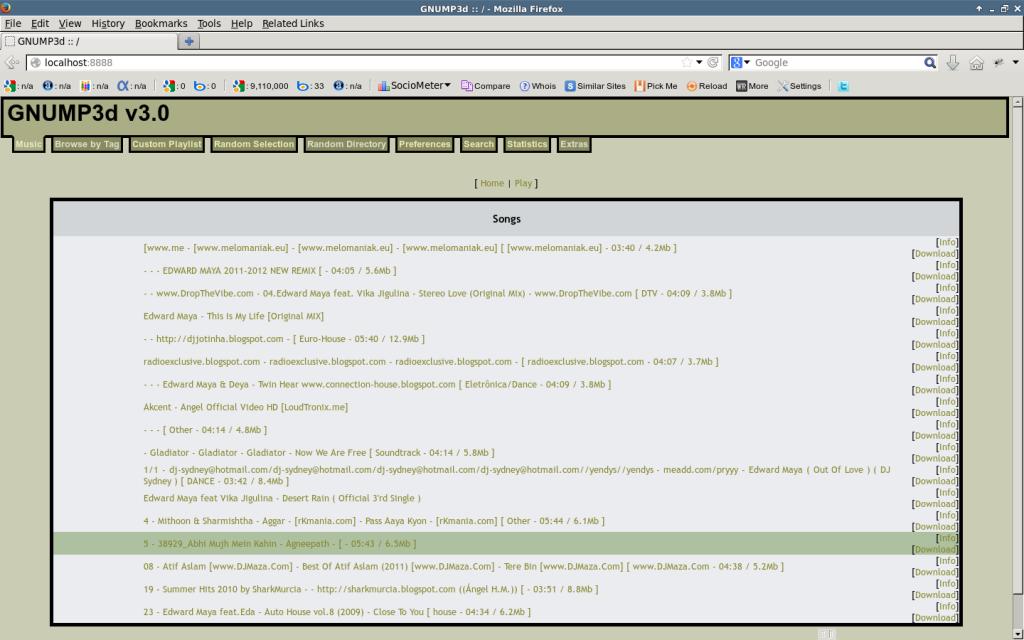Open the Statistics tab
The width and height of the screenshot is (1024, 640).
(527, 144)
